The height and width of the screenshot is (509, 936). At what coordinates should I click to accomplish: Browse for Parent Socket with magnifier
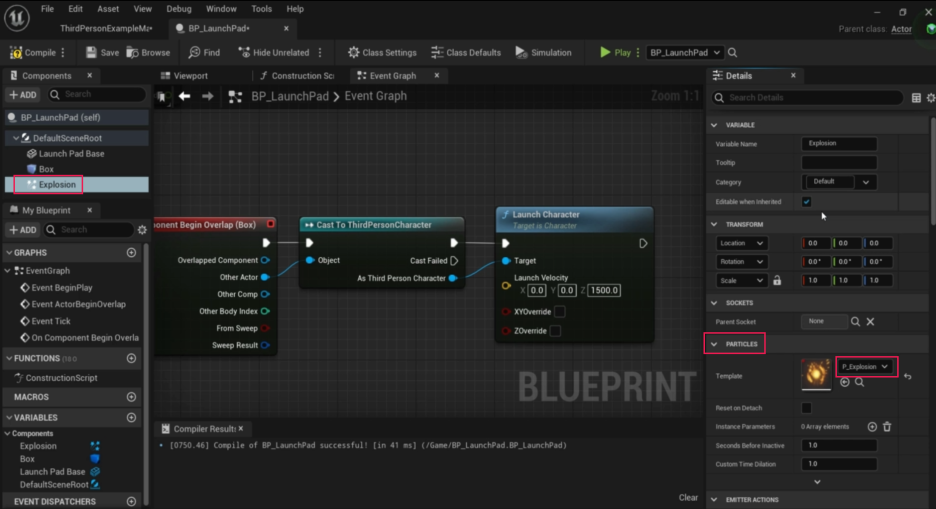tap(855, 322)
